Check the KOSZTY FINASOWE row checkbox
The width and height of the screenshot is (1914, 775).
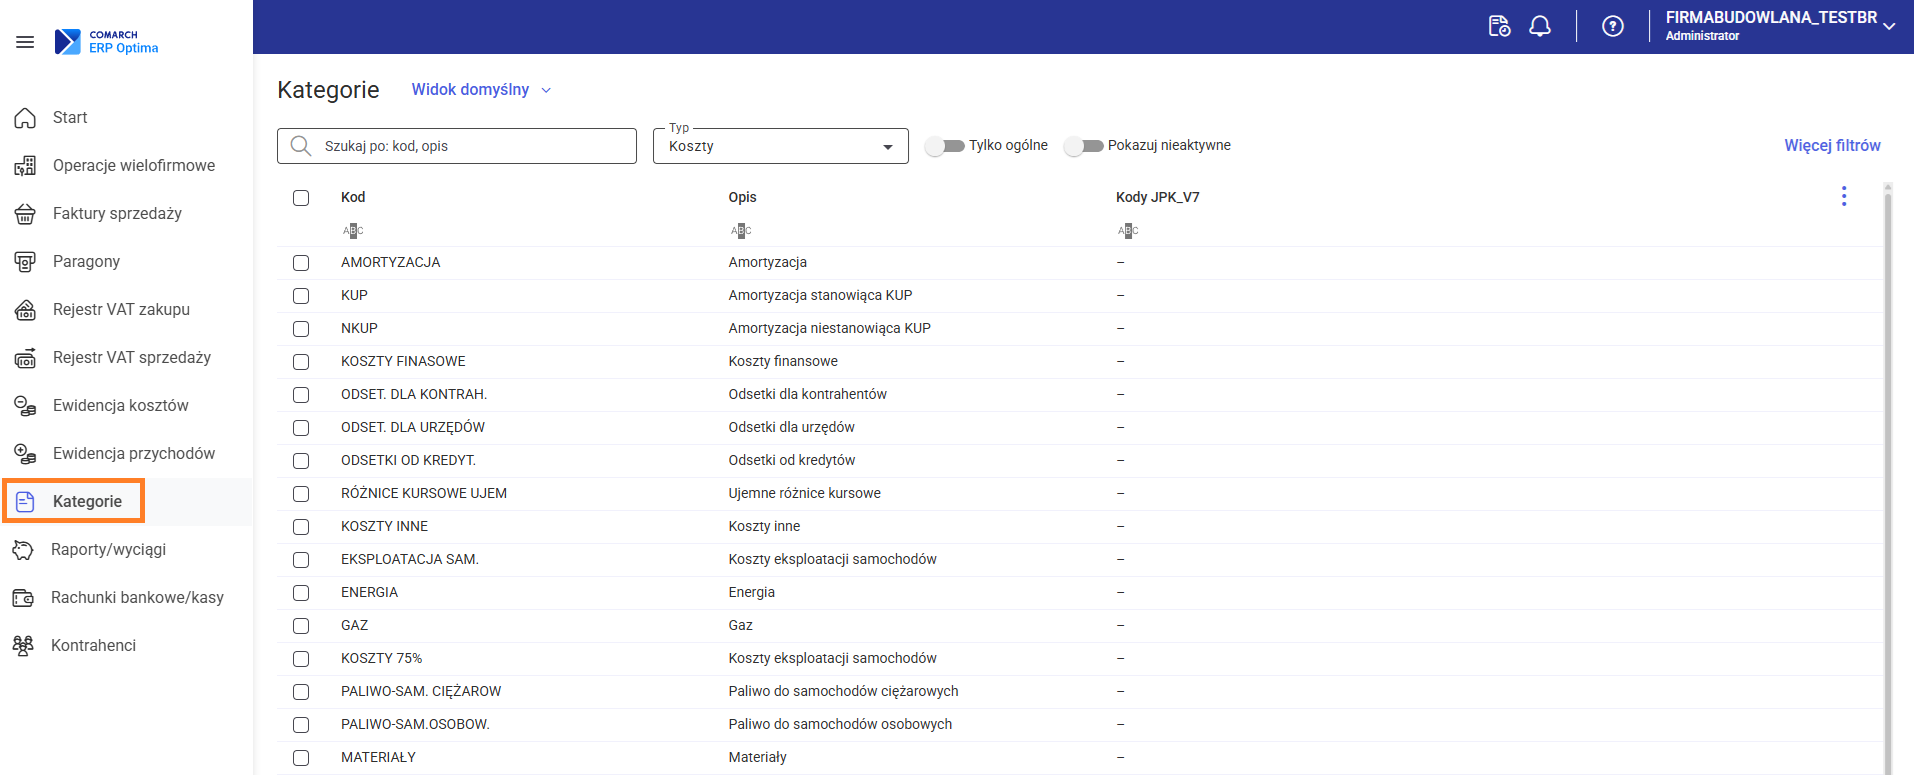click(x=301, y=362)
